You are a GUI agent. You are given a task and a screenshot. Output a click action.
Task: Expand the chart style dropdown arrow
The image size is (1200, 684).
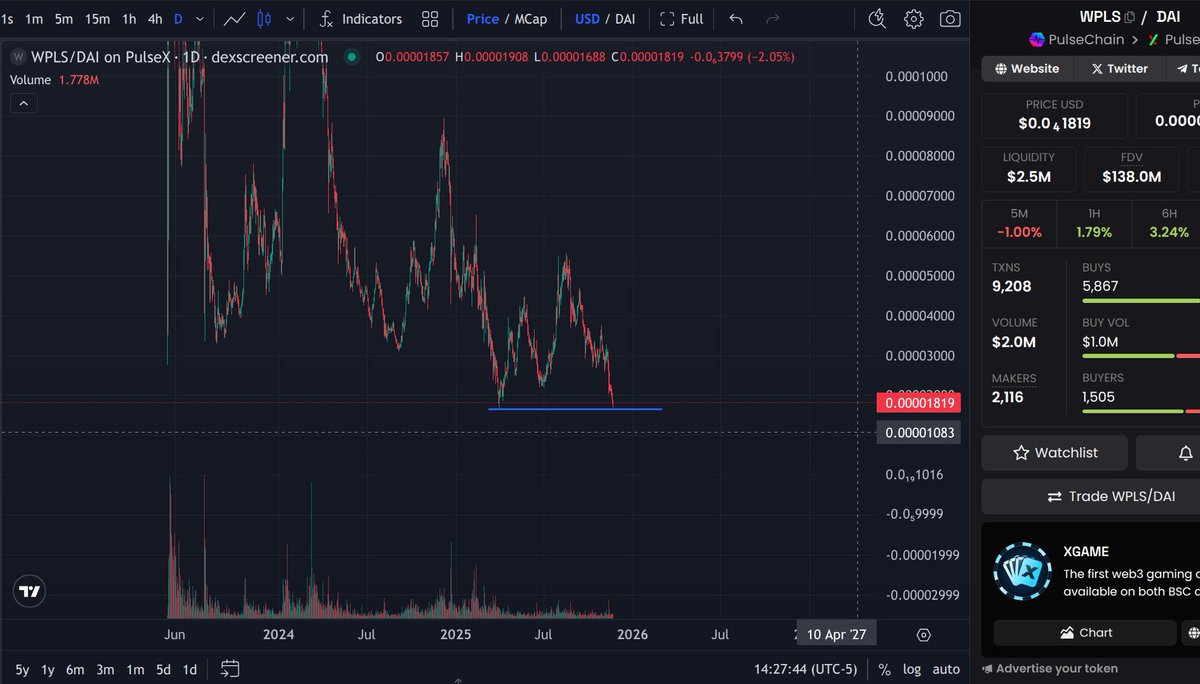pos(290,18)
